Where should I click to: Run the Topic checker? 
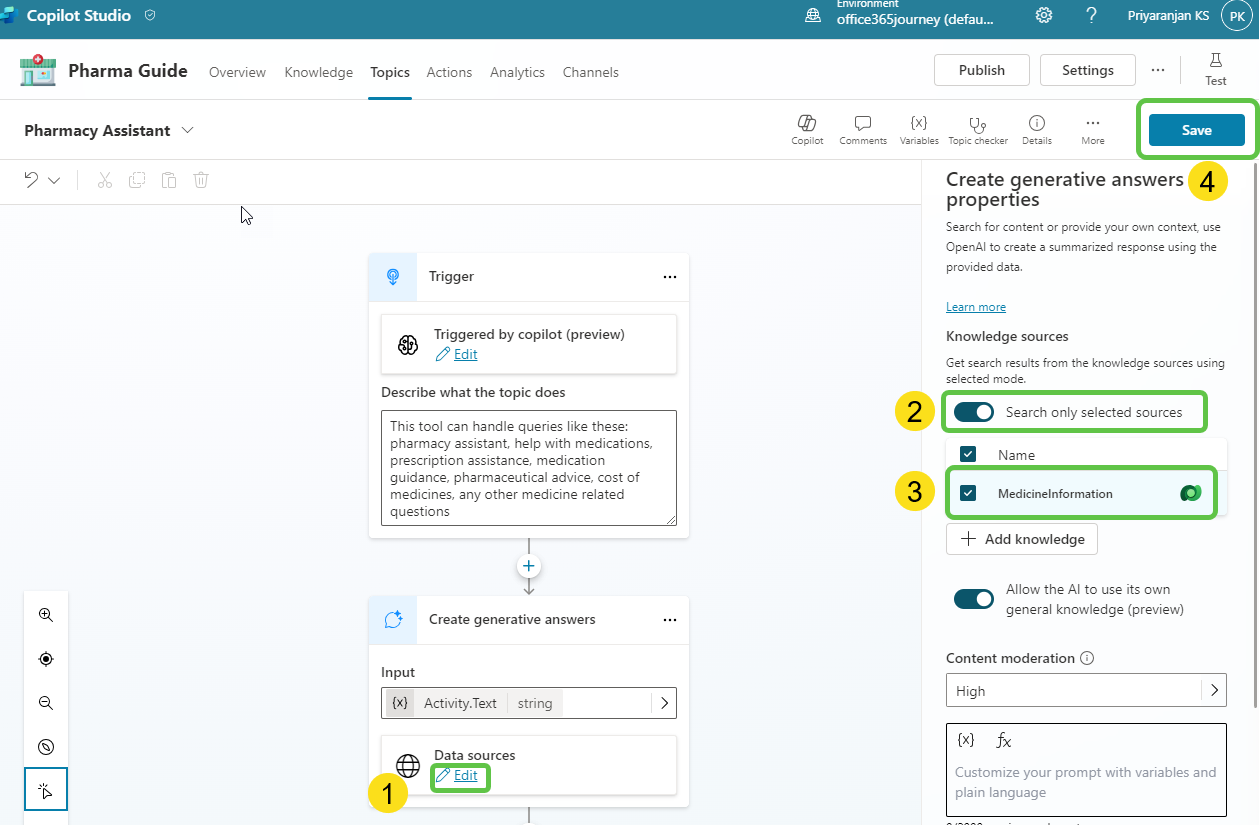pyautogui.click(x=977, y=124)
